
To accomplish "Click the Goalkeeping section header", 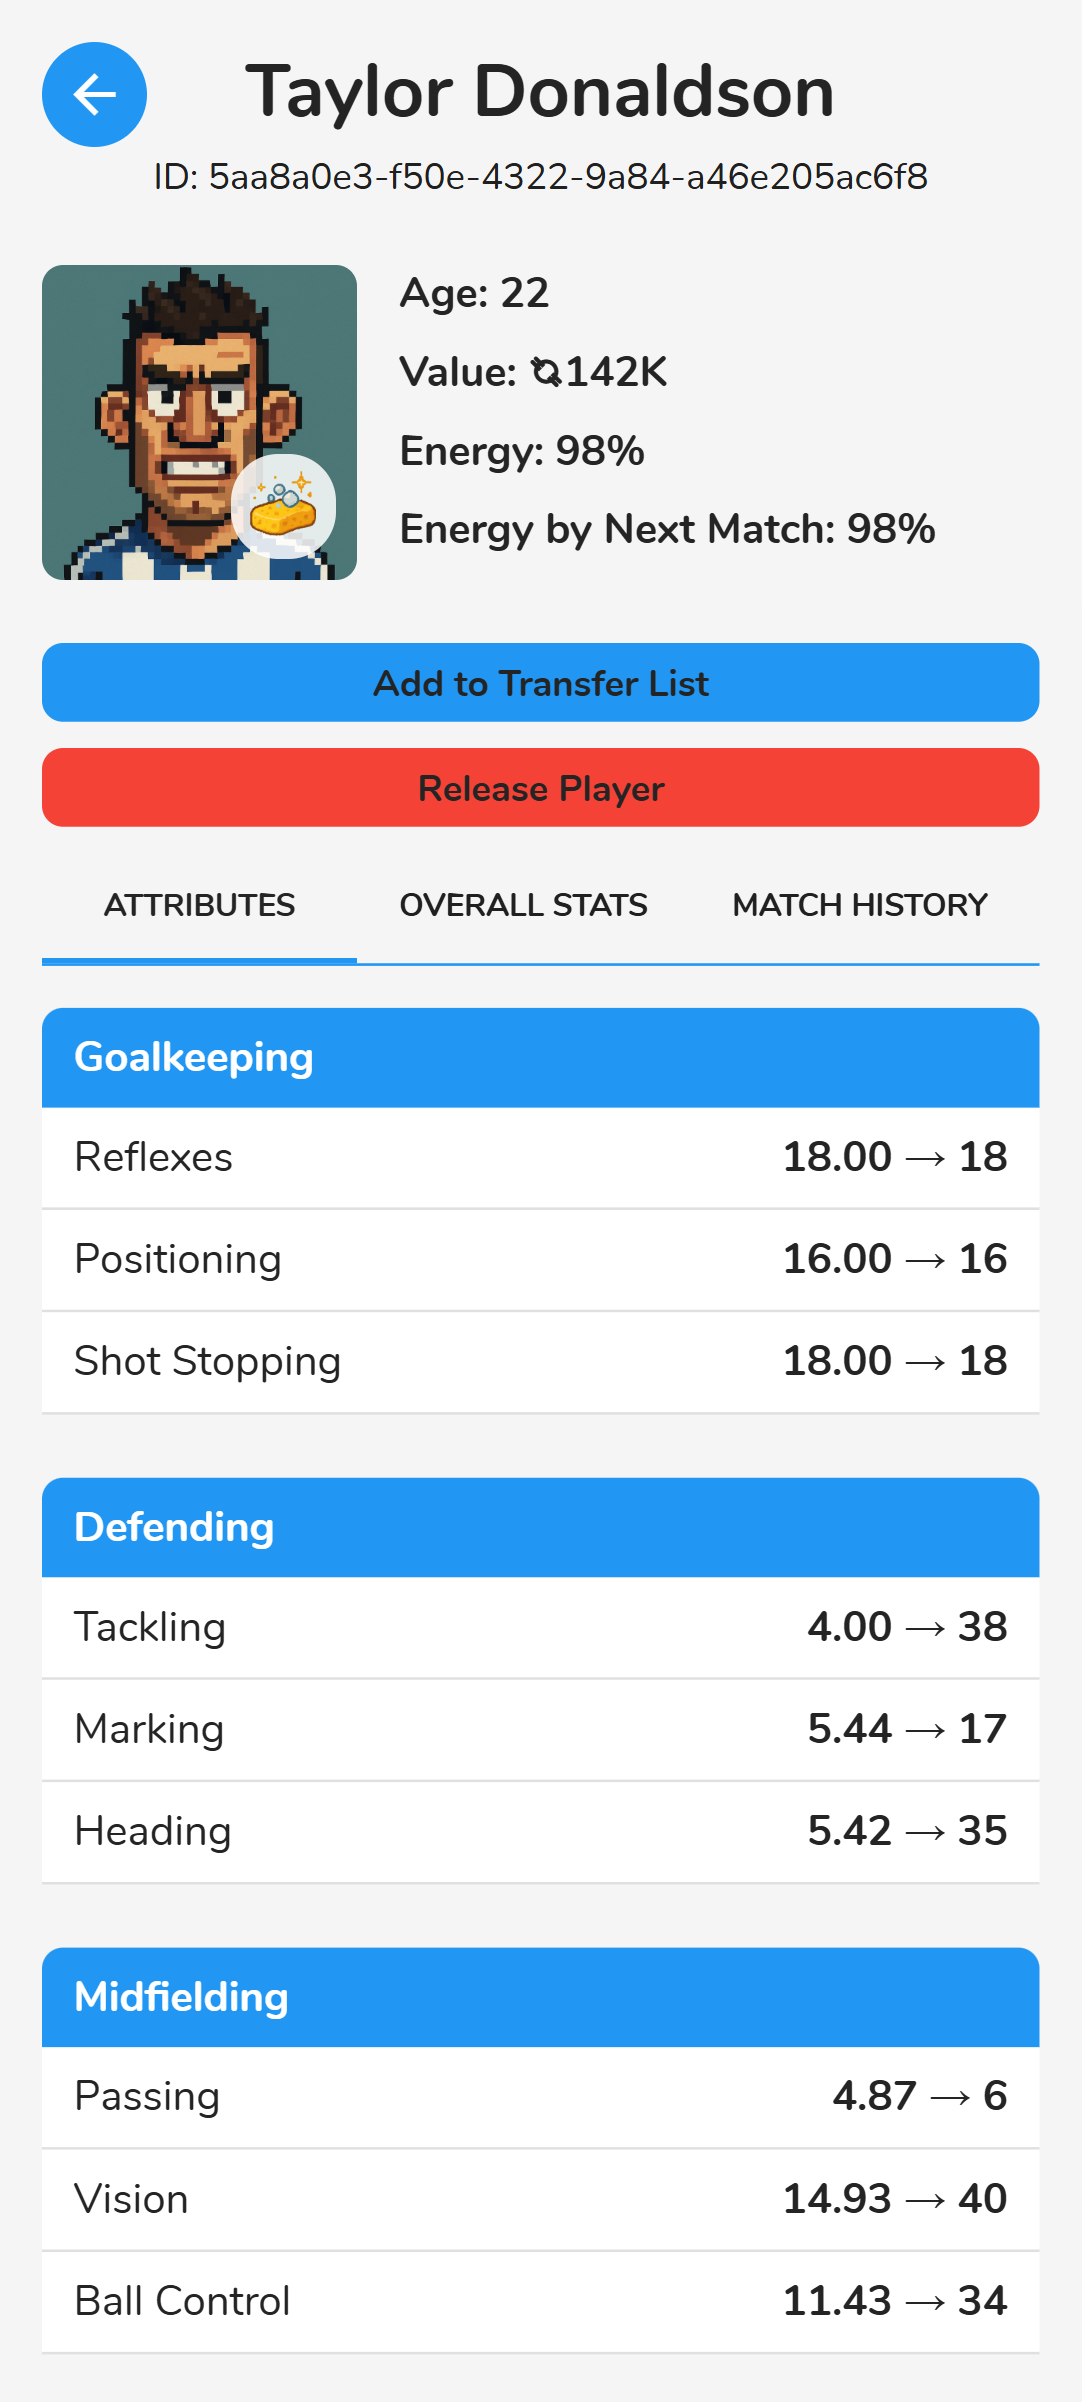I will pyautogui.click(x=541, y=1057).
